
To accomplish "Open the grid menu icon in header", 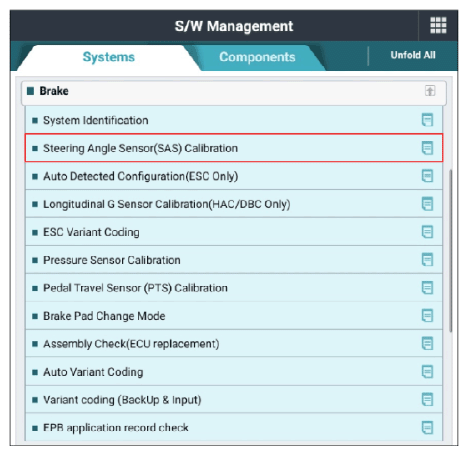I will [438, 25].
